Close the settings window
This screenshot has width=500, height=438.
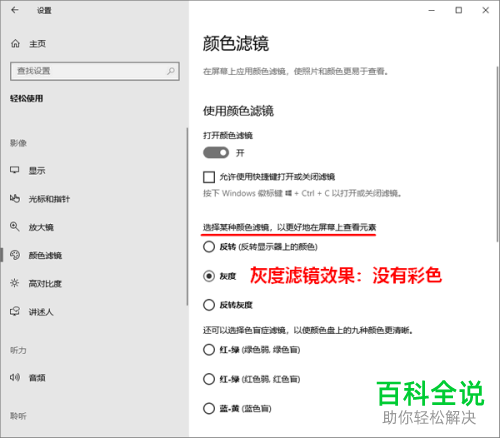click(486, 10)
